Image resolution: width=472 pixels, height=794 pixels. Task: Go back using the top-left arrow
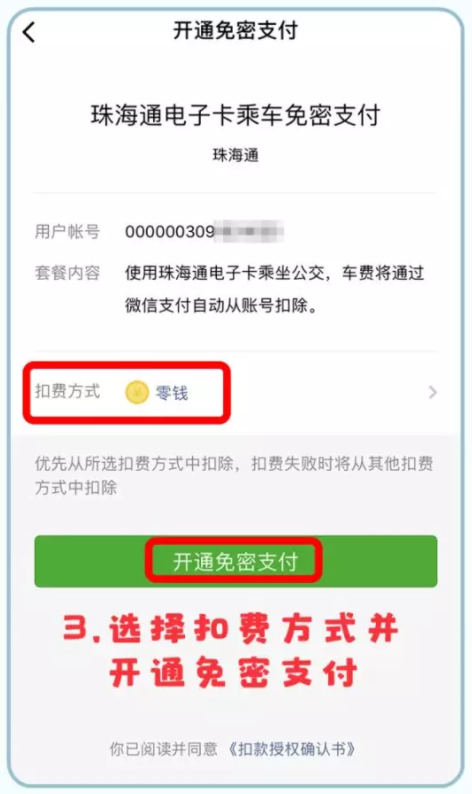(29, 32)
